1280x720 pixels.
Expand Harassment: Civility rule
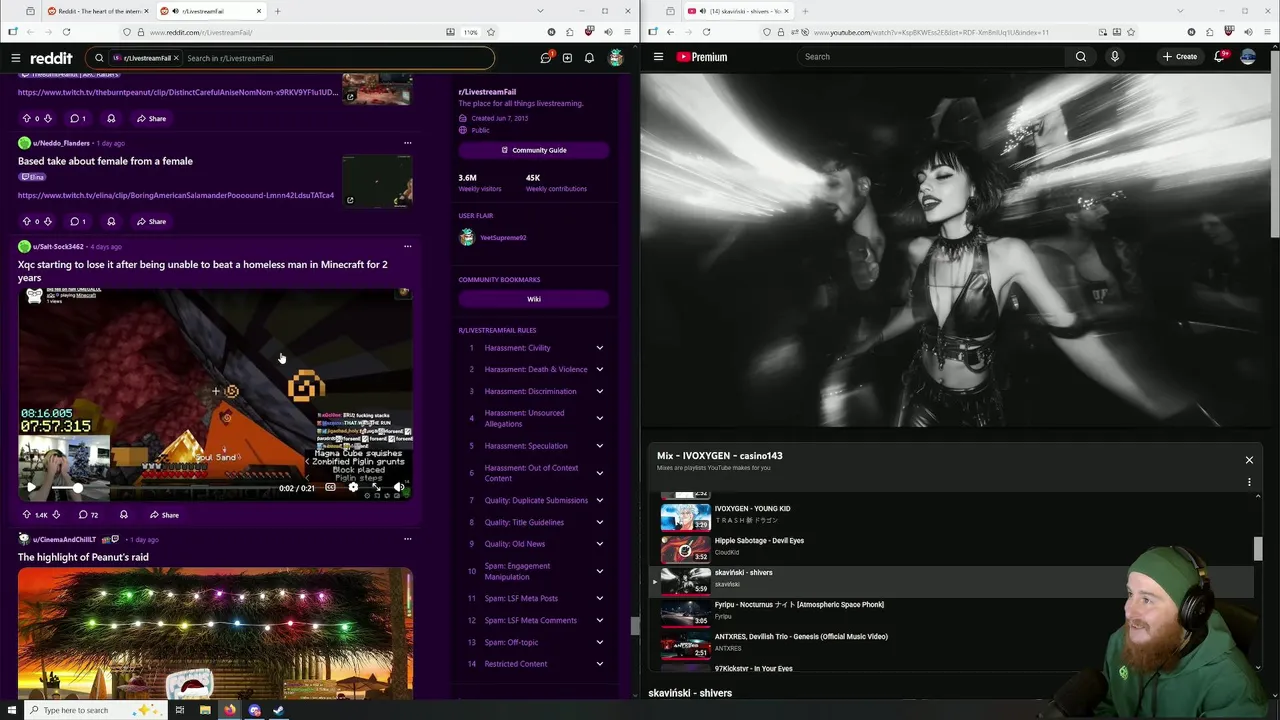(x=600, y=348)
